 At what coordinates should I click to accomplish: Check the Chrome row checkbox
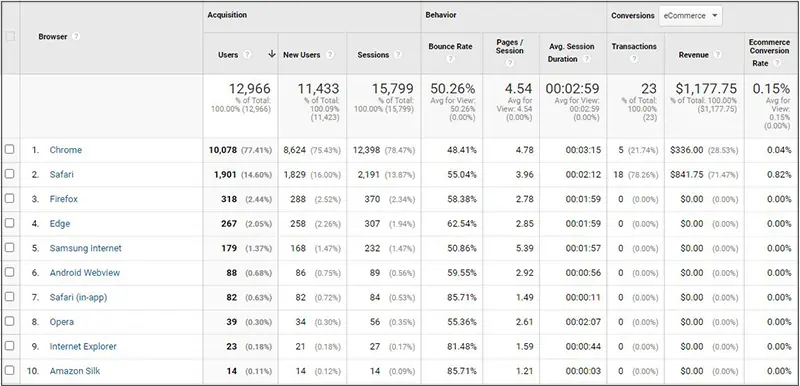[10, 149]
